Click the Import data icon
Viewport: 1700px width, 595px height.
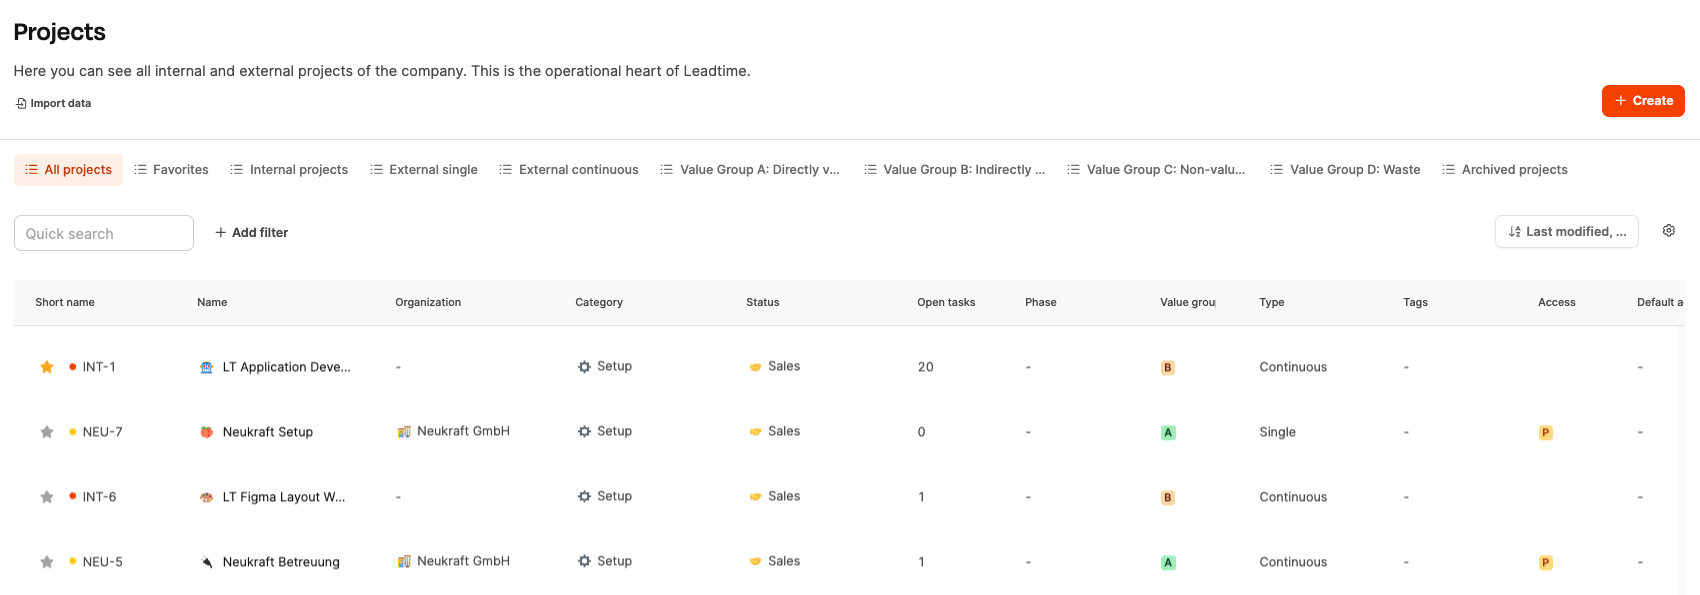(x=21, y=103)
